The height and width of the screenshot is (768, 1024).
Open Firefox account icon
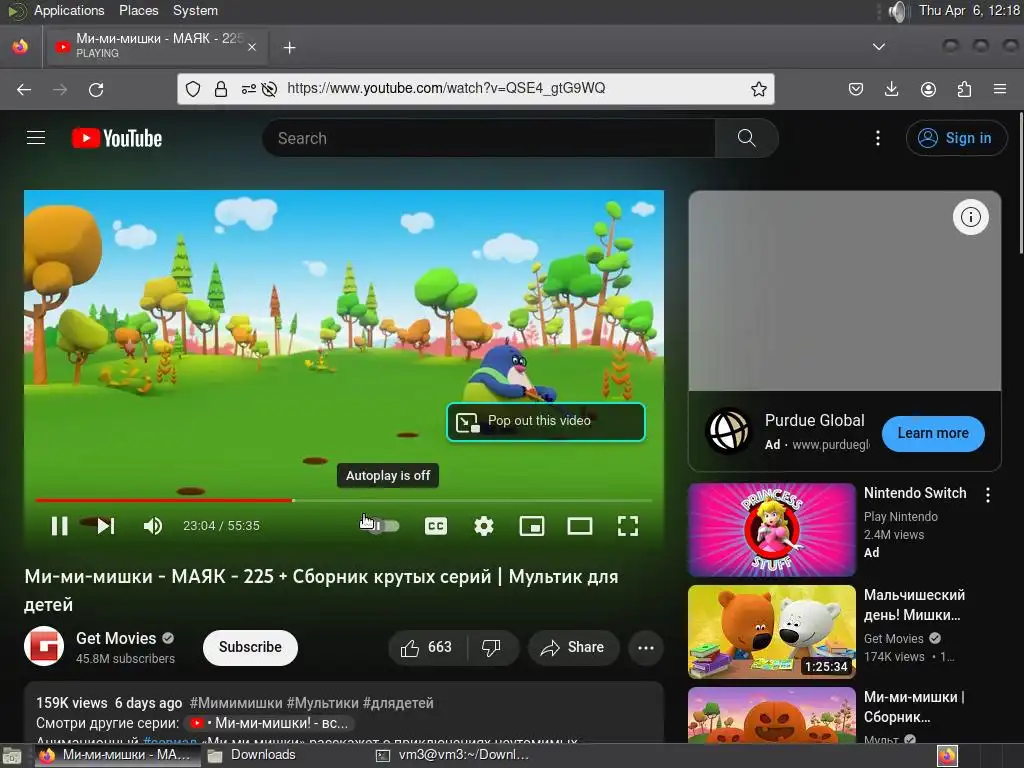point(928,89)
